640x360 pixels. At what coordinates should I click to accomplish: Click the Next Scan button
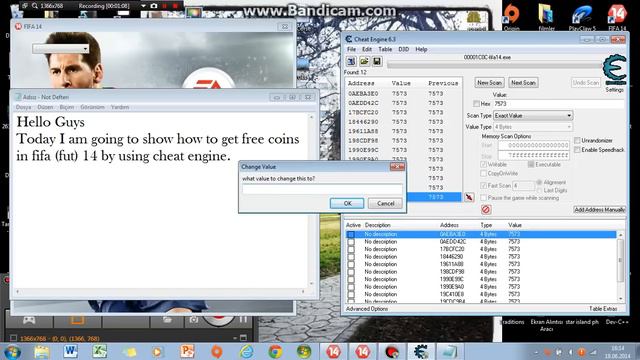(x=523, y=82)
